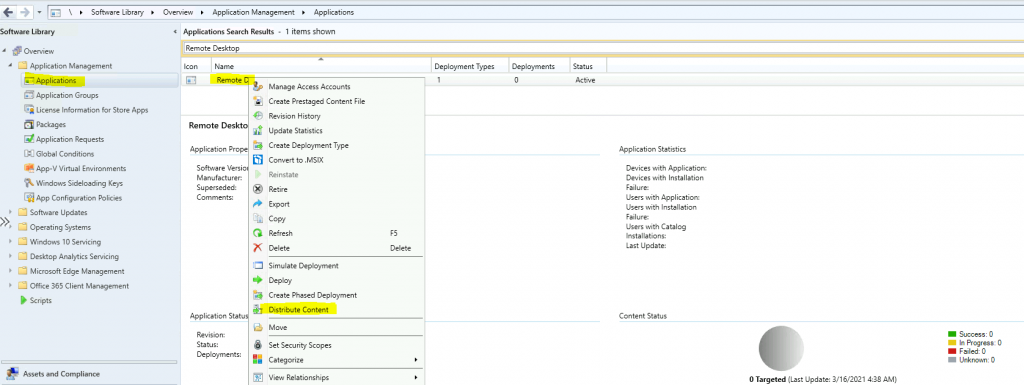Open the navigation history dropdown arrow
The image size is (1024, 385).
tap(39, 12)
